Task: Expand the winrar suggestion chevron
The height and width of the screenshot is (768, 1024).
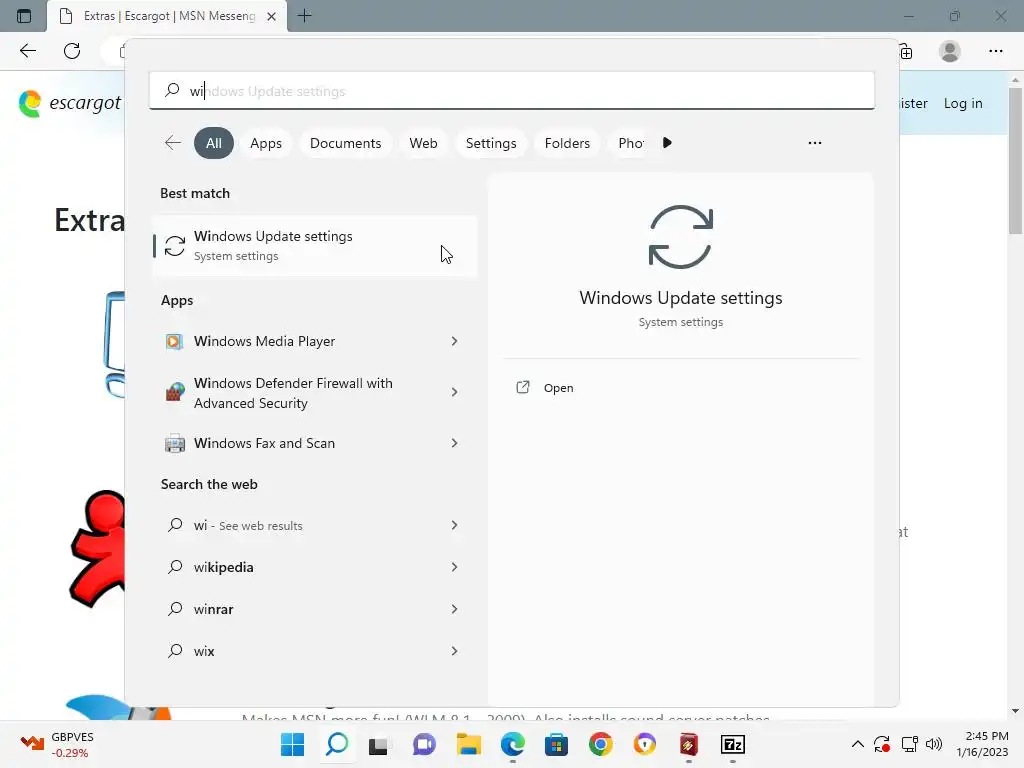Action: pos(455,609)
